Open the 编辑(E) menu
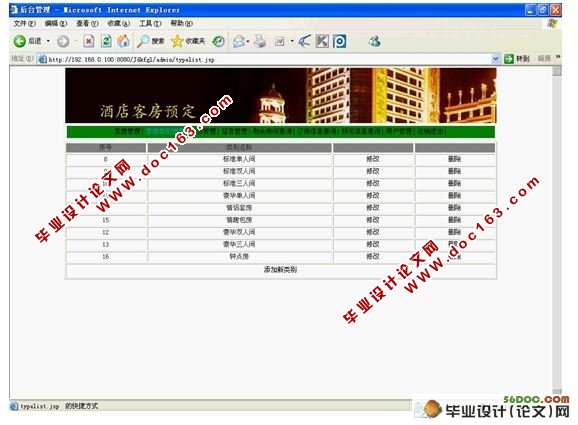 pos(56,24)
